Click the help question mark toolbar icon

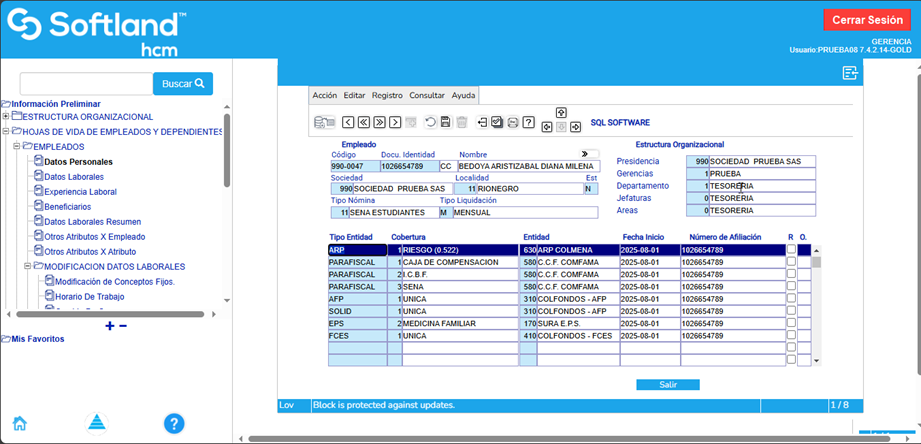(529, 122)
